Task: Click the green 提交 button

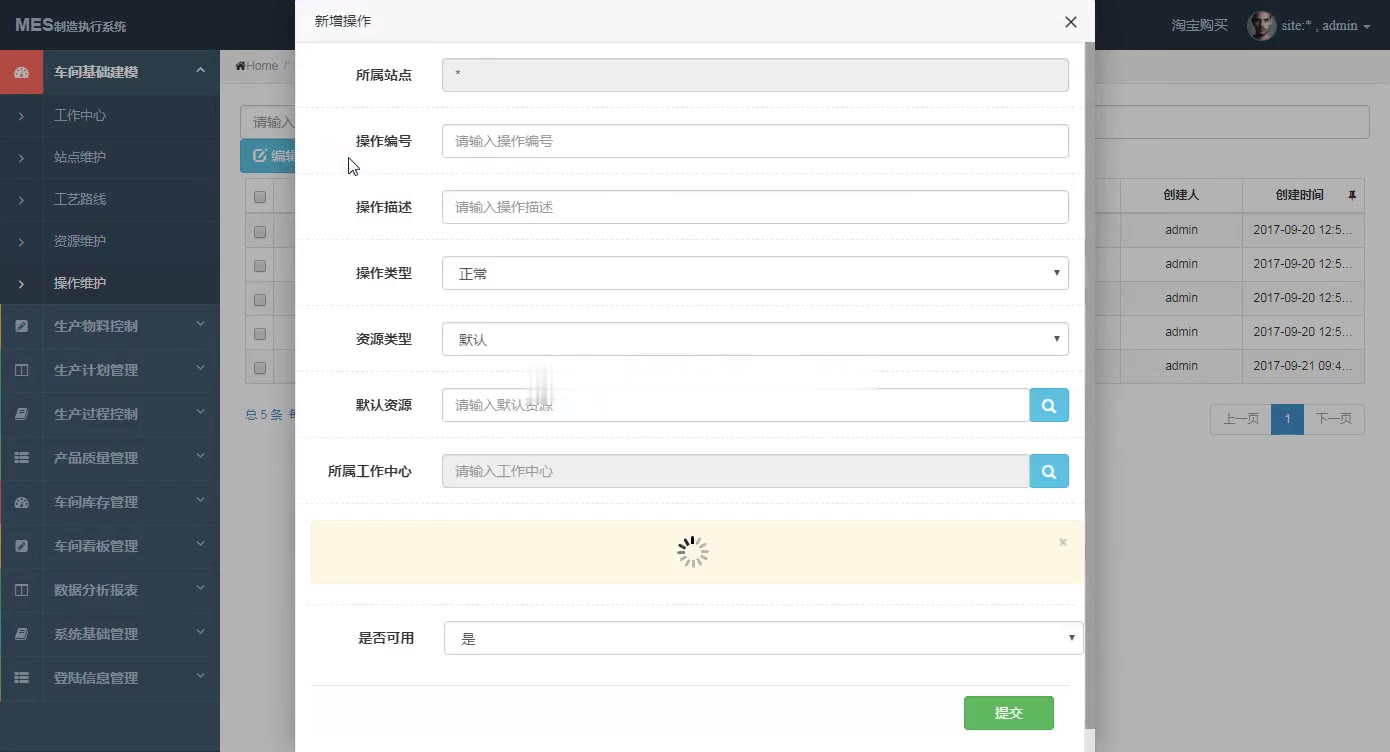Action: (1008, 713)
